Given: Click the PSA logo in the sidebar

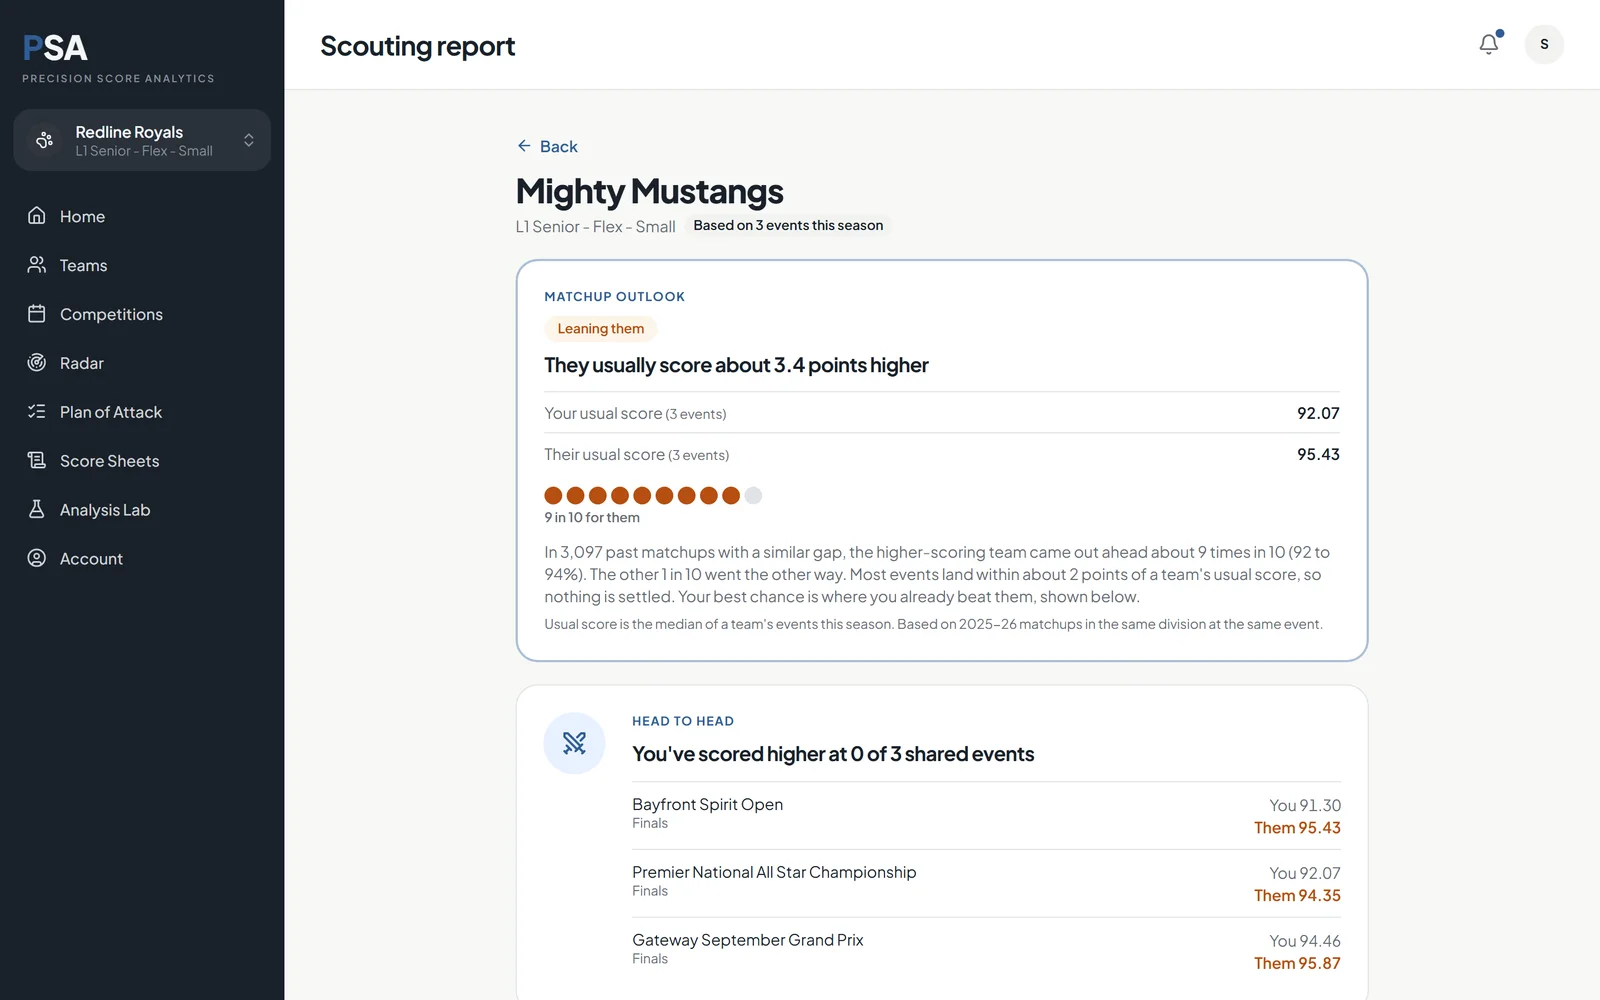Looking at the screenshot, I should point(56,48).
